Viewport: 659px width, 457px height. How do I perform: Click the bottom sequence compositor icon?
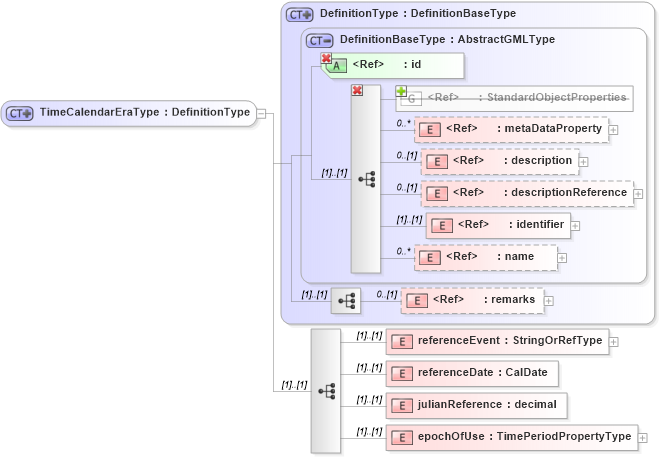tap(327, 391)
